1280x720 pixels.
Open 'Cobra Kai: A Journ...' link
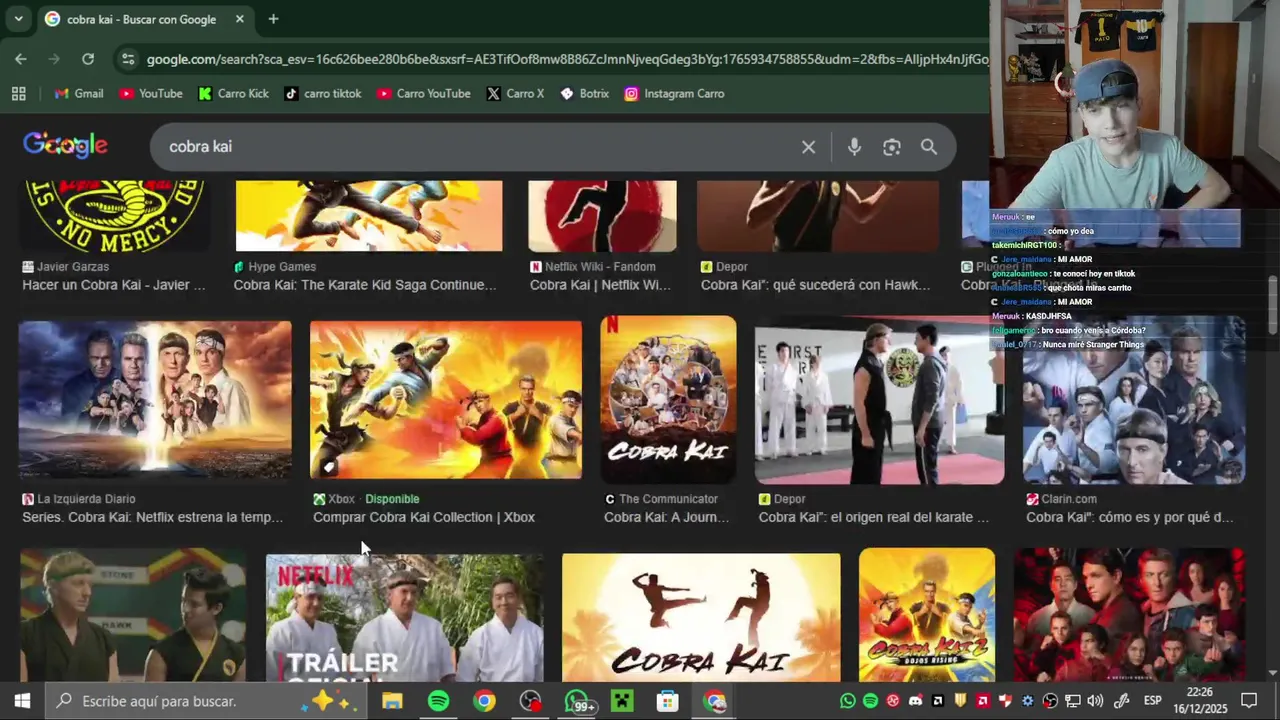[667, 517]
